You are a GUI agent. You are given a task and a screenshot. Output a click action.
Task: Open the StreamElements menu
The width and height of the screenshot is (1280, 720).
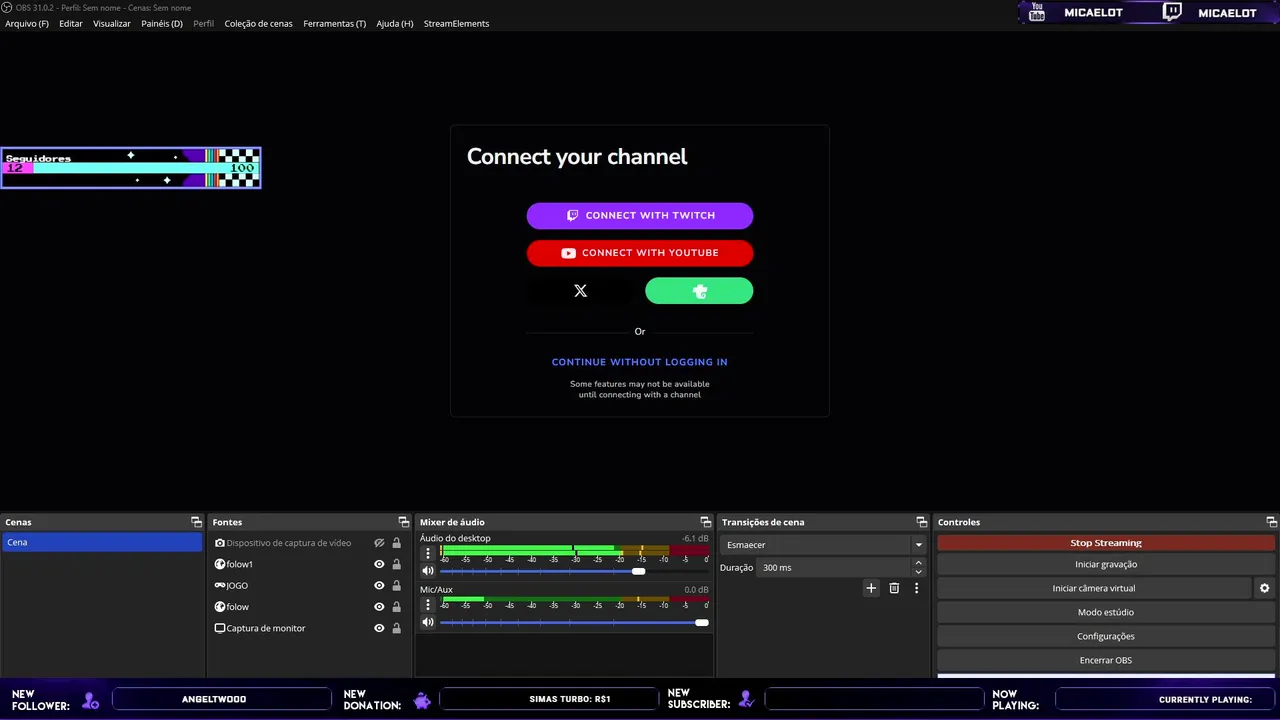point(456,23)
